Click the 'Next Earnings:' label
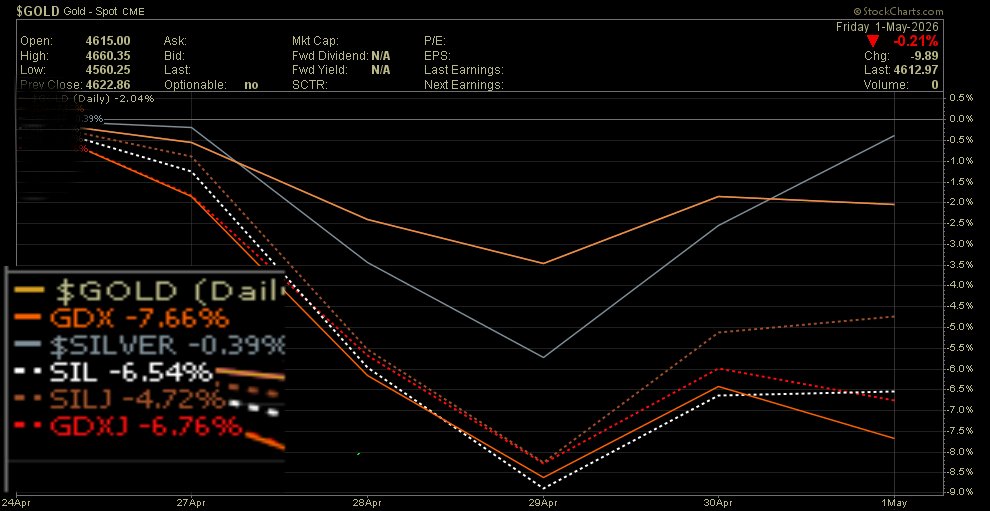The width and height of the screenshot is (990, 511). tap(463, 85)
